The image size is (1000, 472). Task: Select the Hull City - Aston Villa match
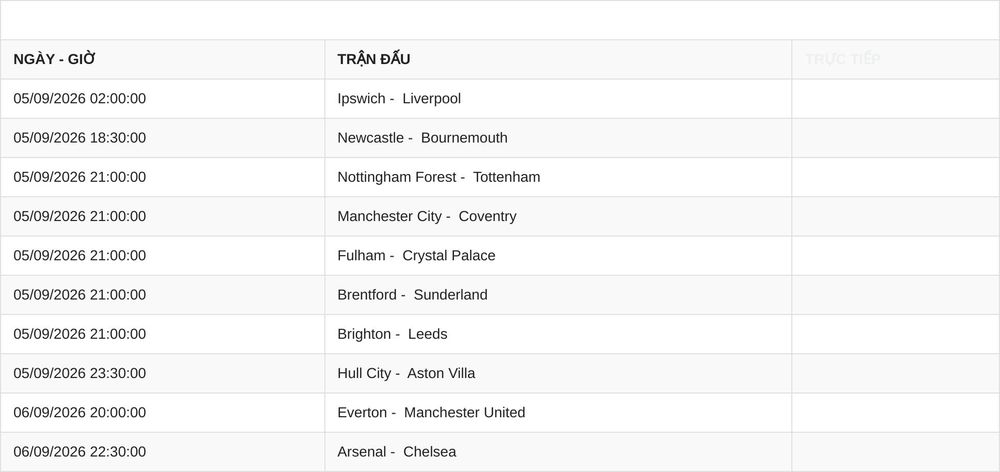click(x=406, y=373)
